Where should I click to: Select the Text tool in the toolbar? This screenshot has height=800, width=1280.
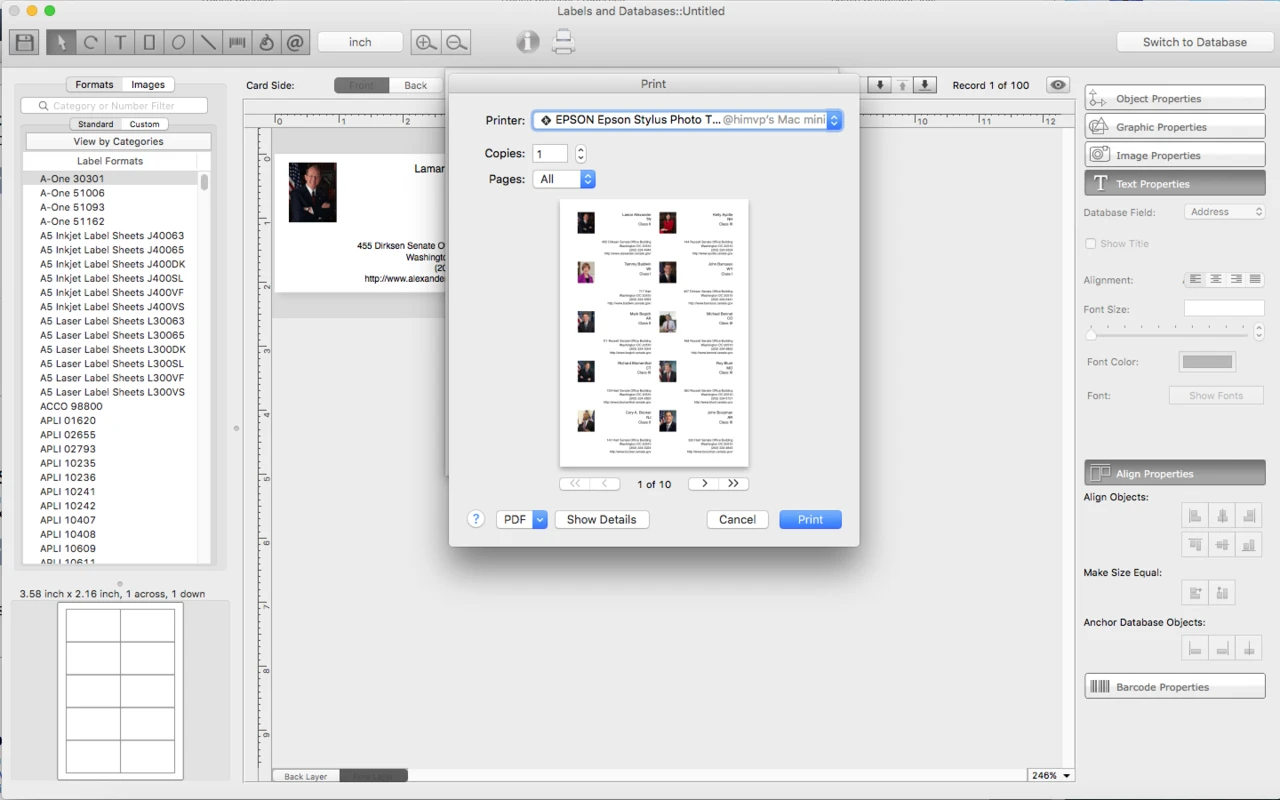click(x=119, y=42)
